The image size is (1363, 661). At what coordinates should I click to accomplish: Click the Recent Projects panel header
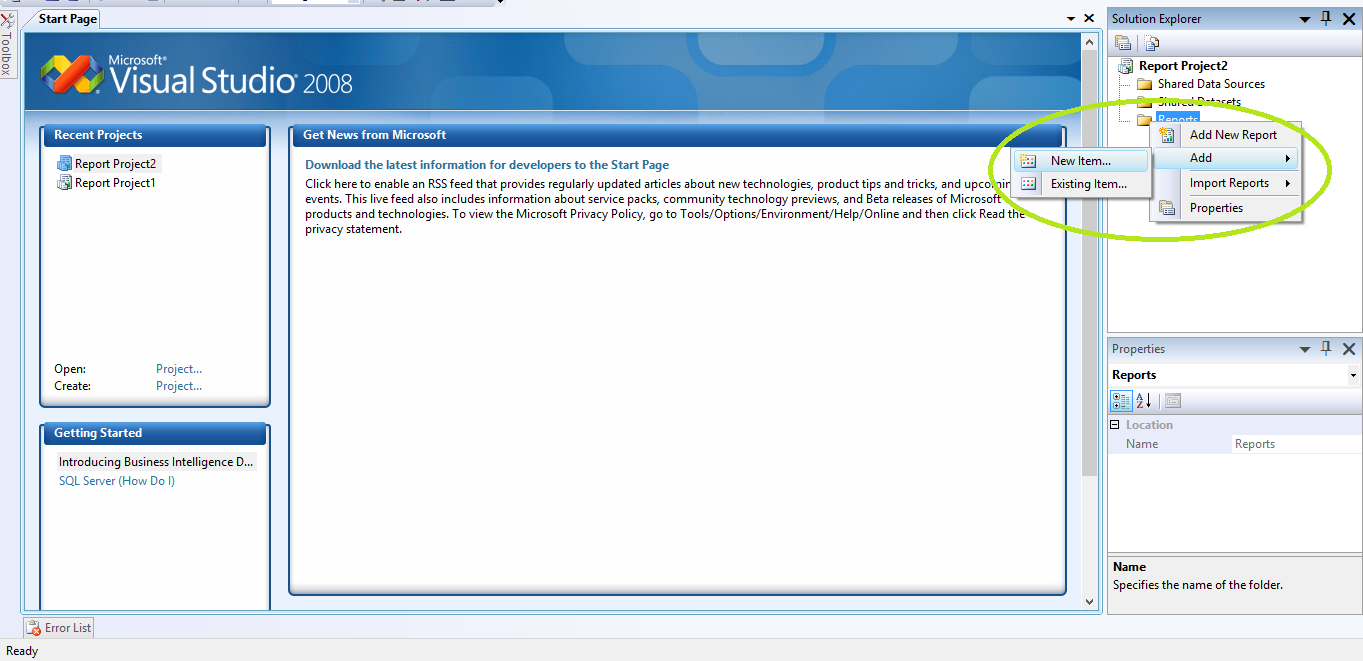(x=155, y=135)
